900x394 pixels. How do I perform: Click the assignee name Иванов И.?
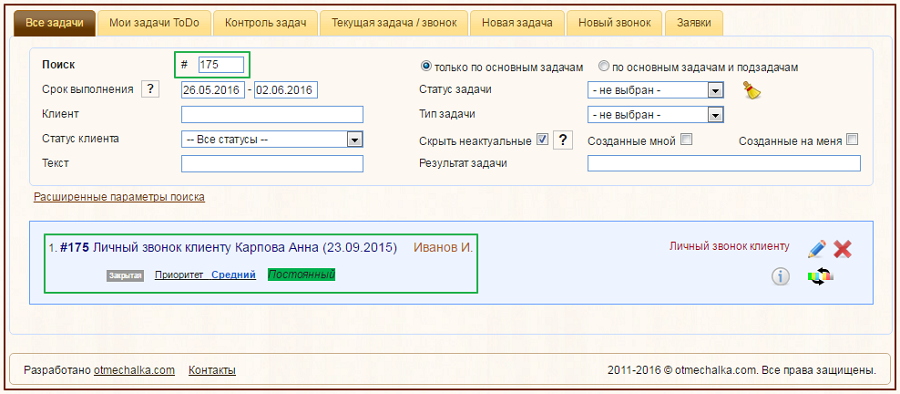(443, 248)
